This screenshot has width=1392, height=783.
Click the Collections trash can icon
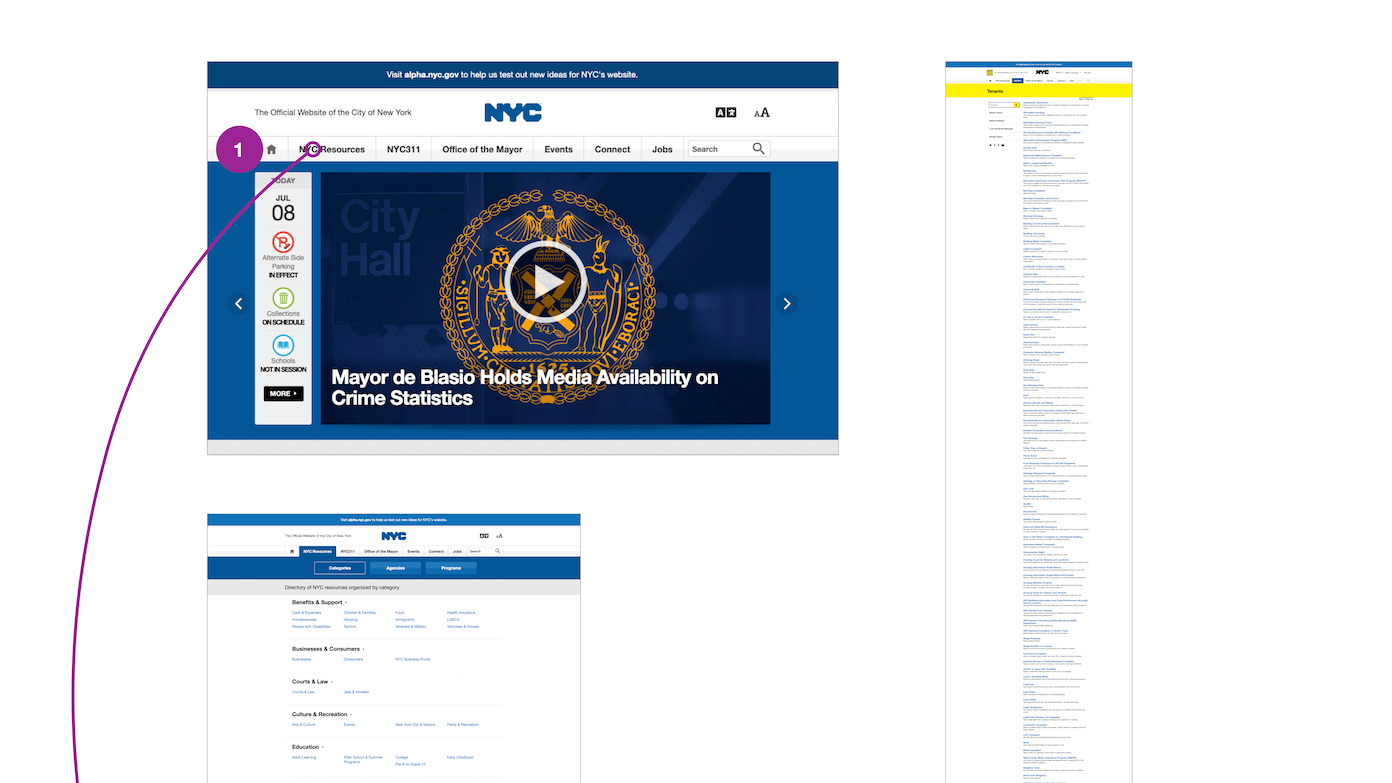pos(283,300)
